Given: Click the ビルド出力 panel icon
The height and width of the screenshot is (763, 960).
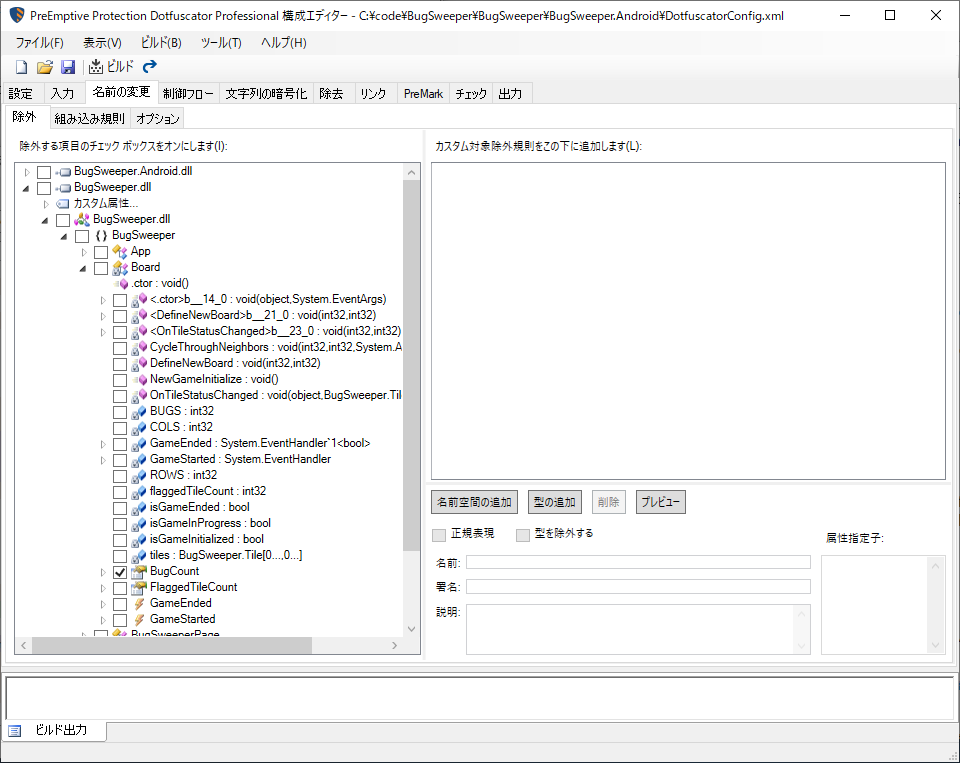Looking at the screenshot, I should 15,731.
